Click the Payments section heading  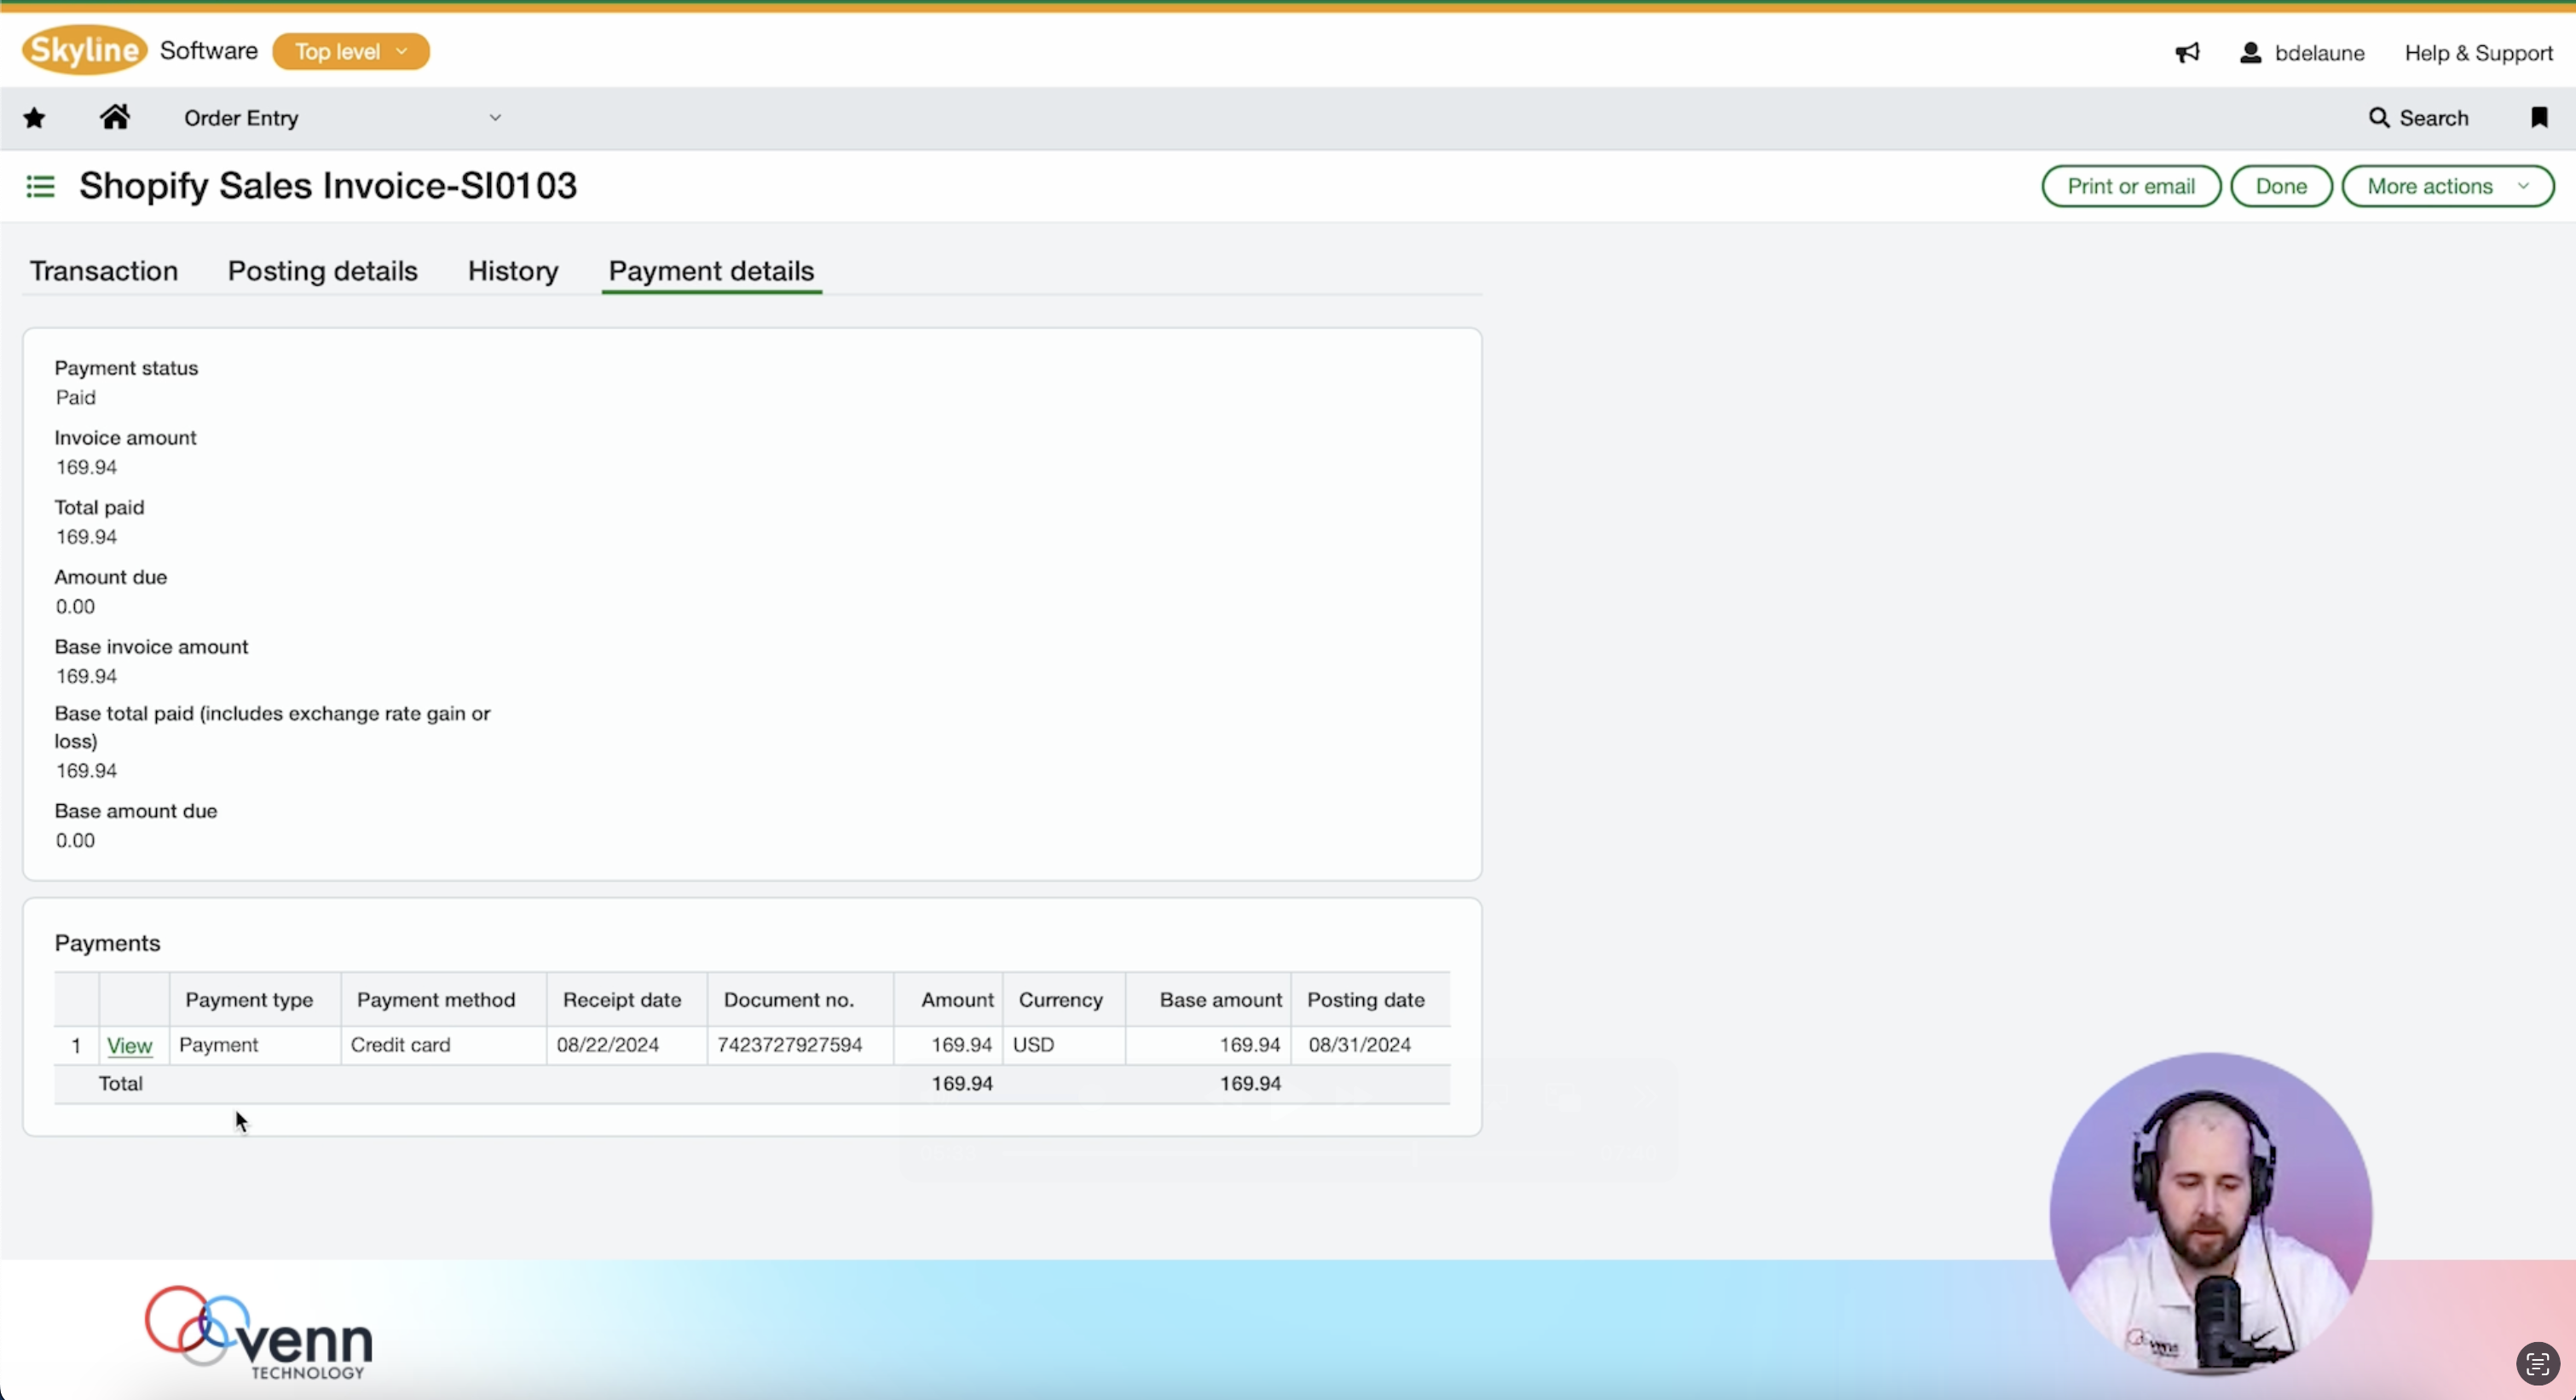[107, 944]
